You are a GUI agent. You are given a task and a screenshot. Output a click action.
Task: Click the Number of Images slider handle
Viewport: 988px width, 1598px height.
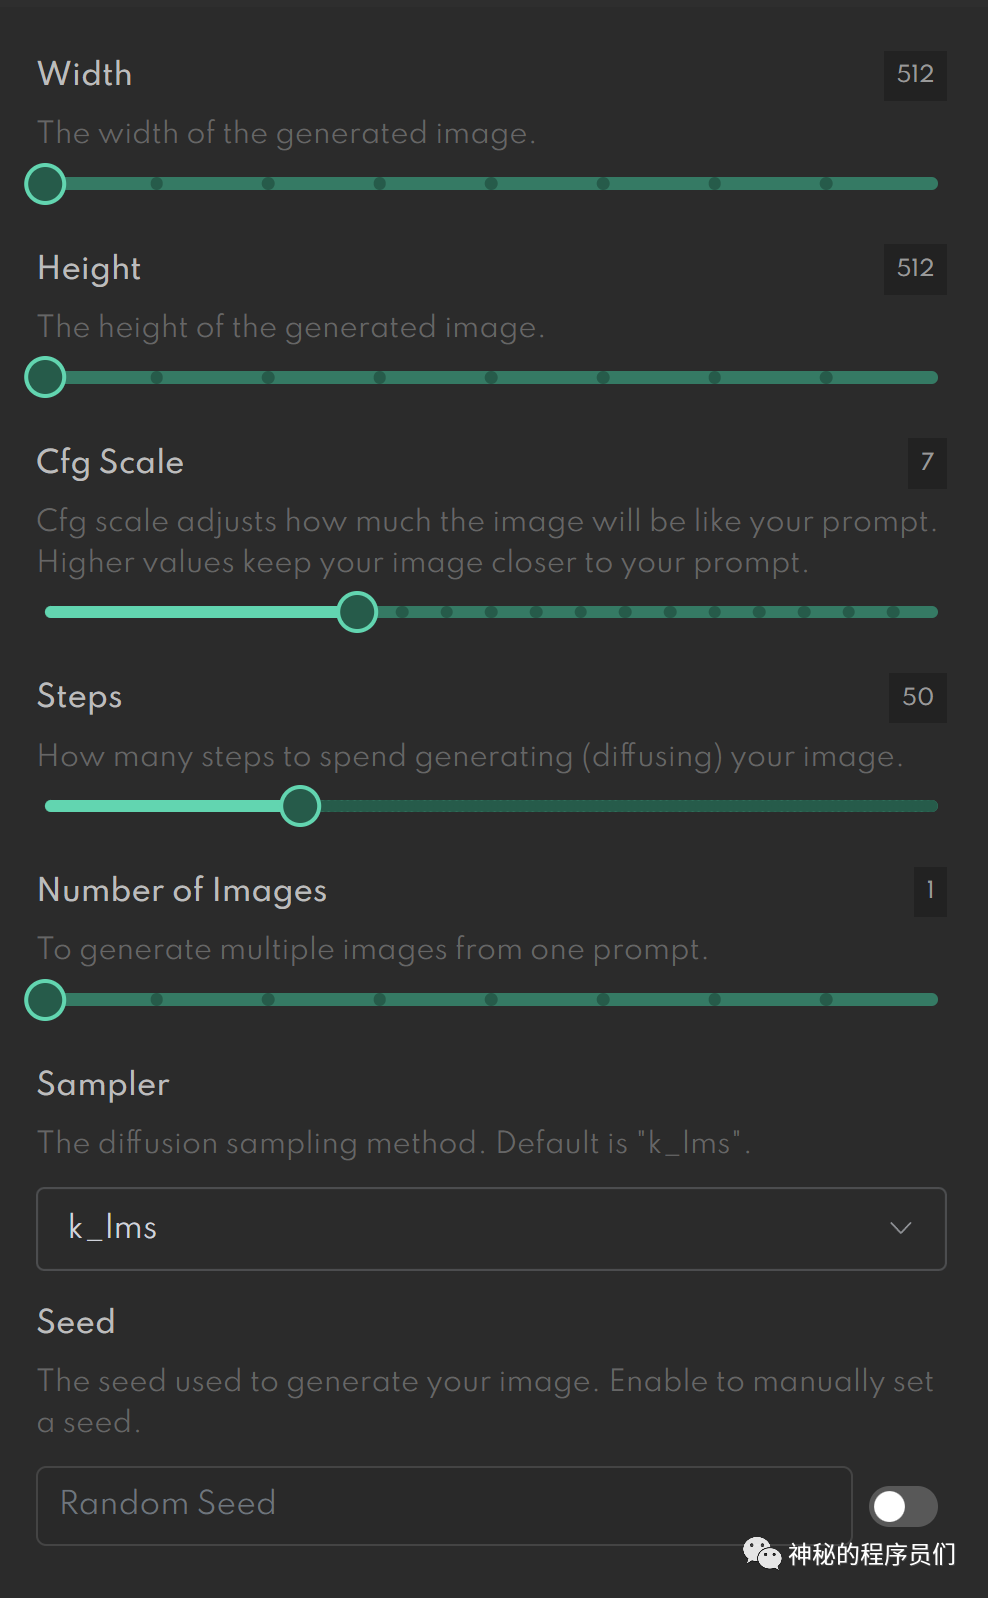point(45,1000)
